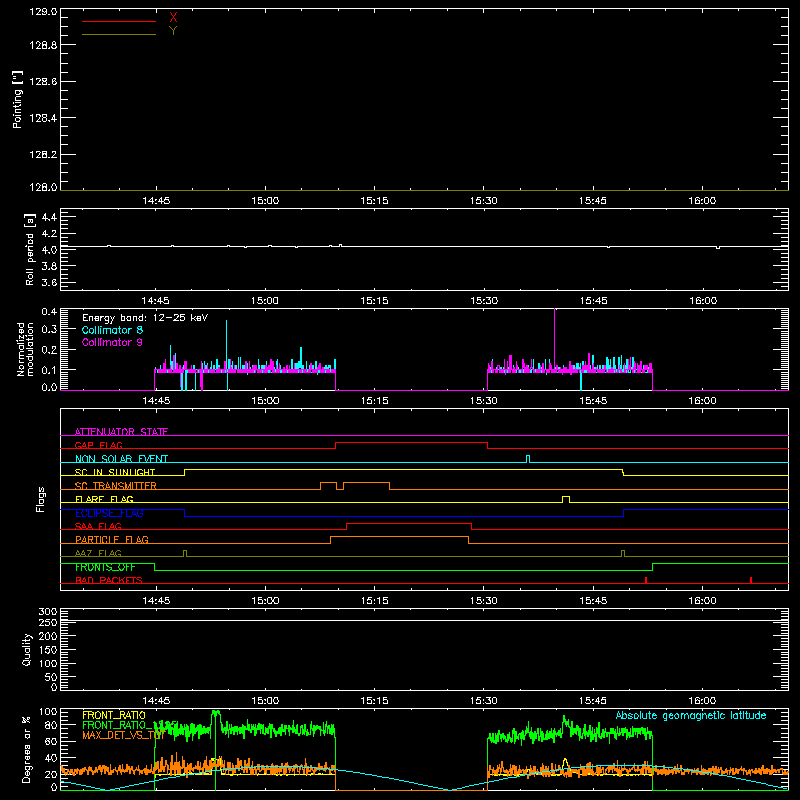Click the FLARE_FLAG label
This screenshot has height=800, width=800.
tap(104, 499)
